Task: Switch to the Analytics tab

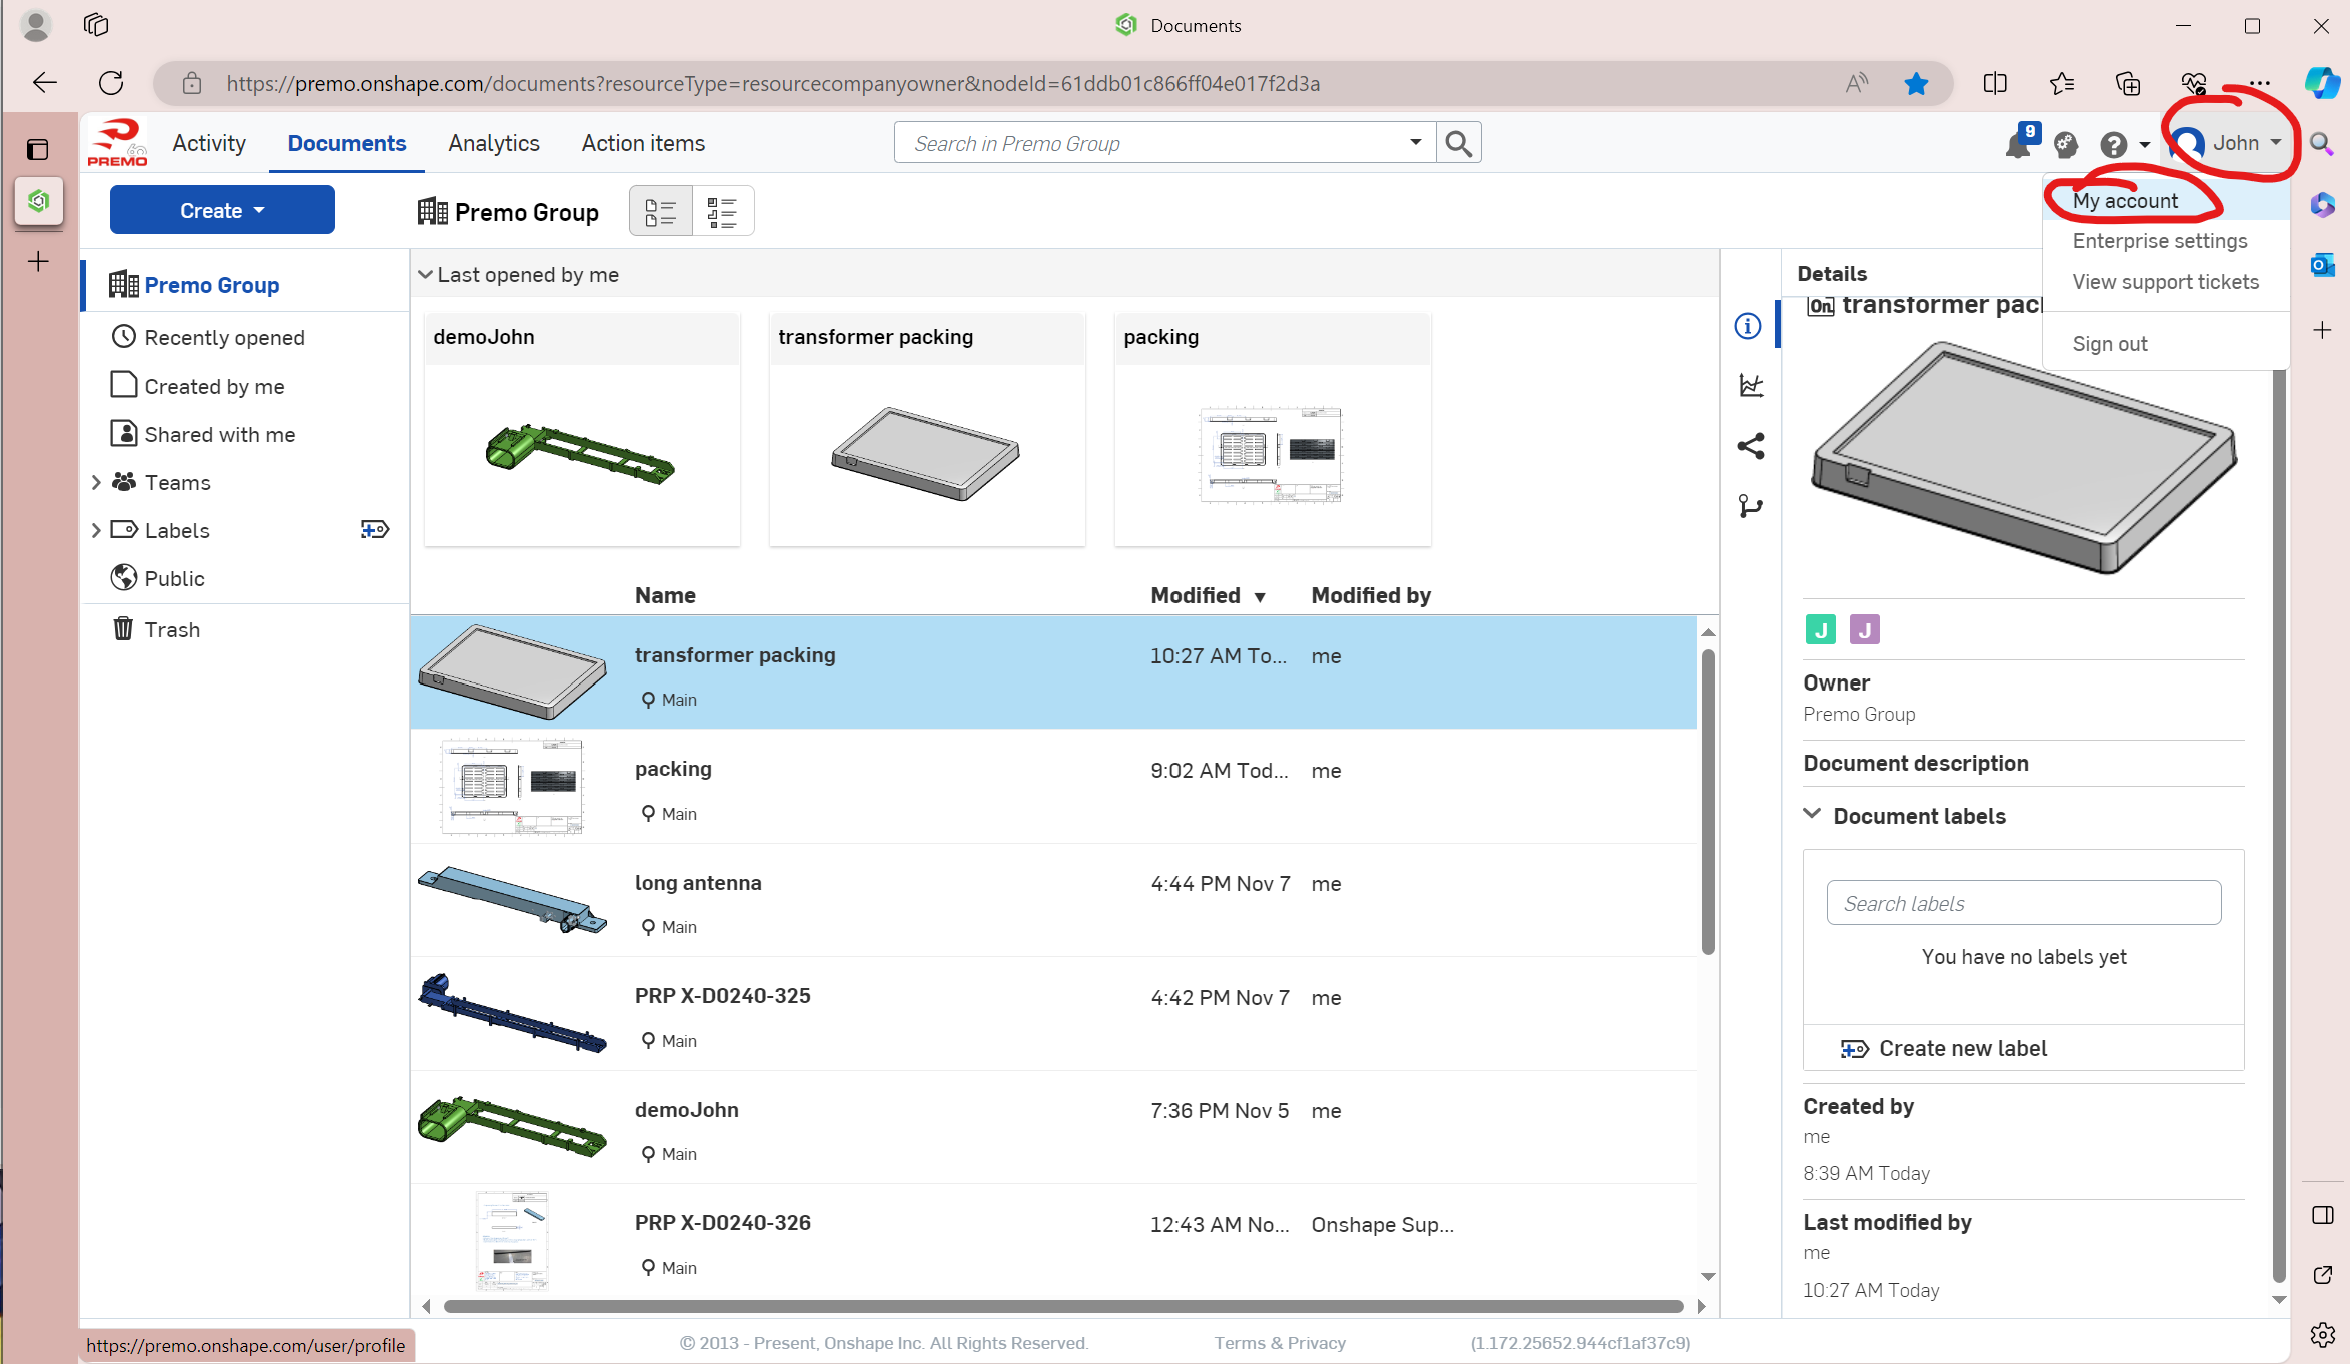Action: pos(493,143)
